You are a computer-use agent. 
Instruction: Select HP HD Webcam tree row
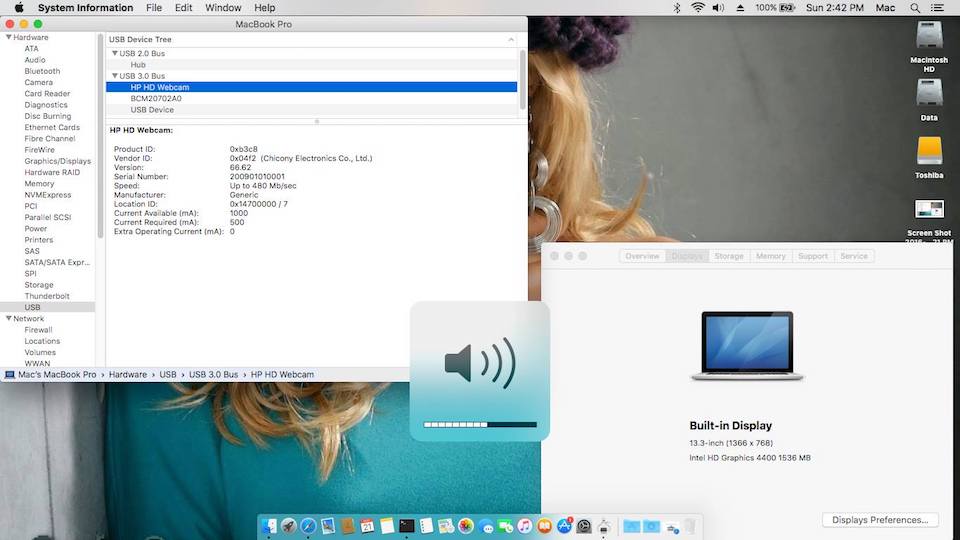(x=312, y=87)
